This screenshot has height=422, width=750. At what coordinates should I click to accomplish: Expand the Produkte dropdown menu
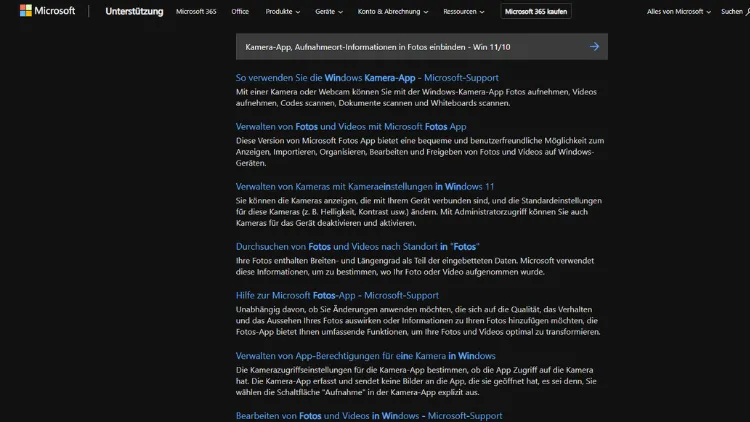coord(283,12)
